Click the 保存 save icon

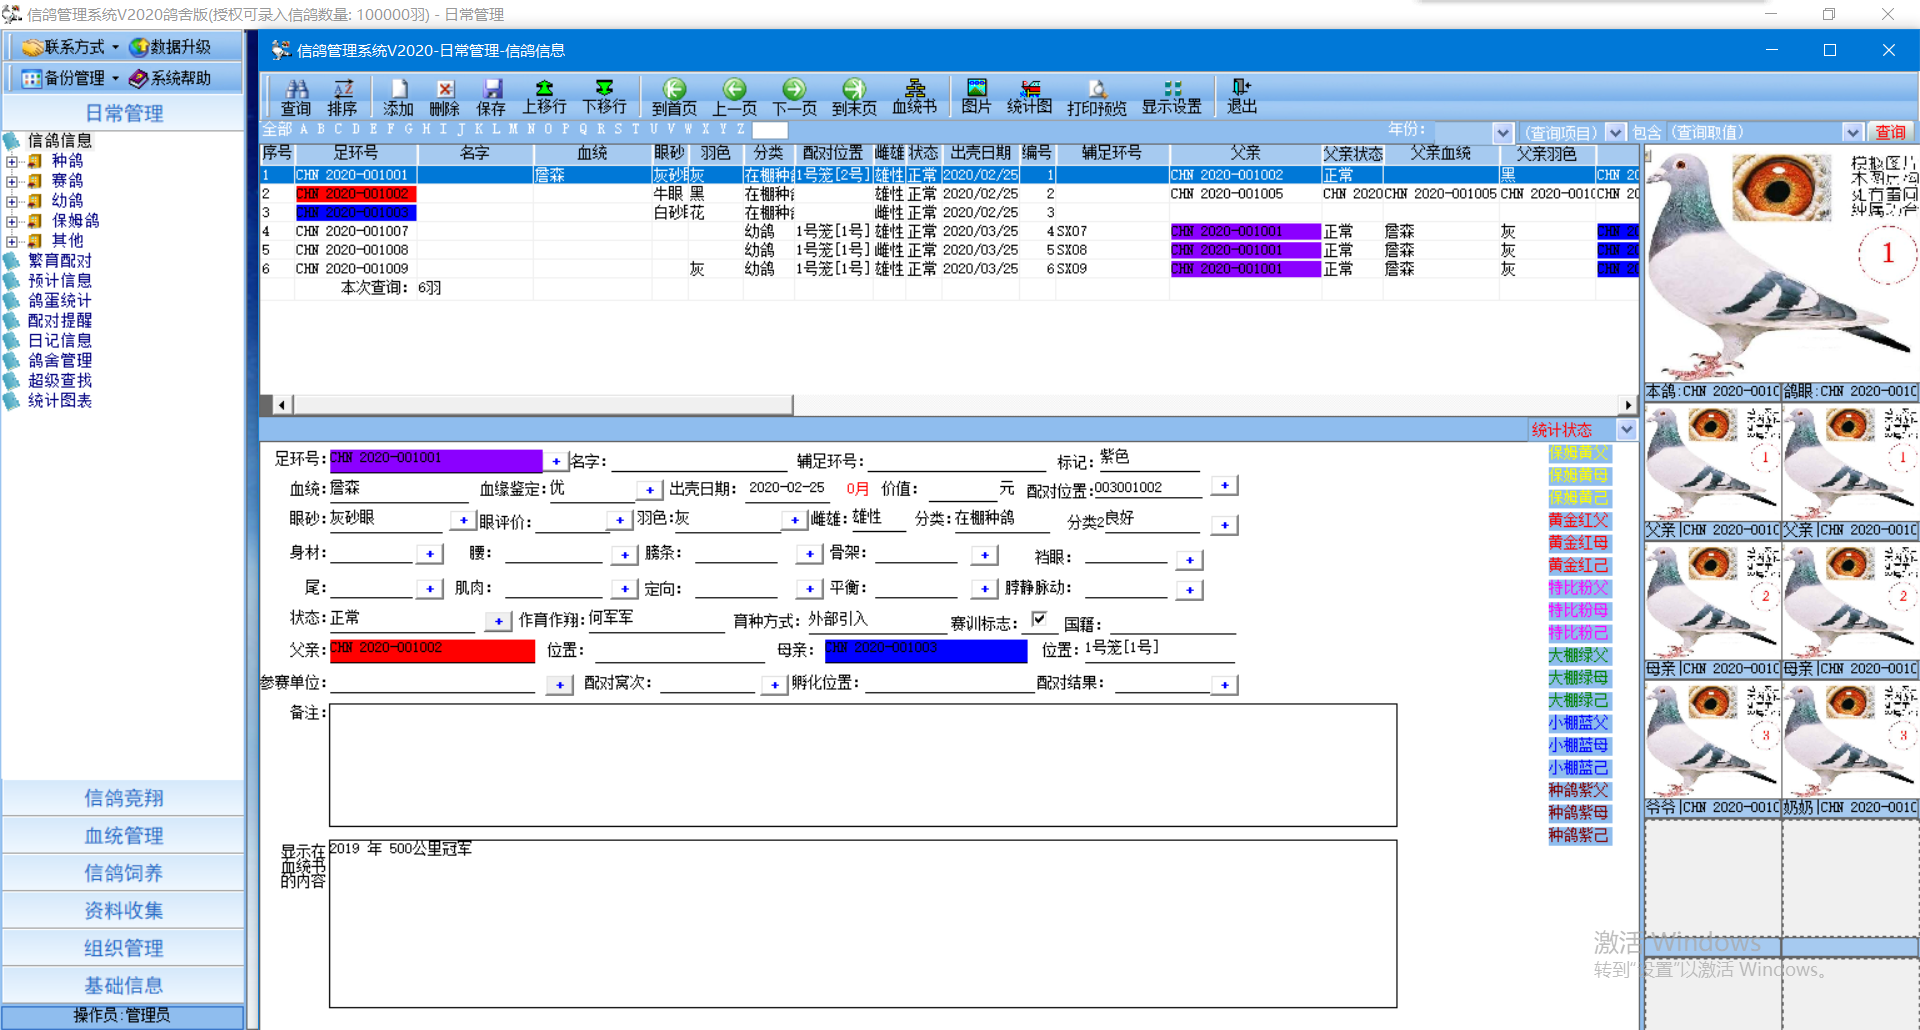click(490, 97)
